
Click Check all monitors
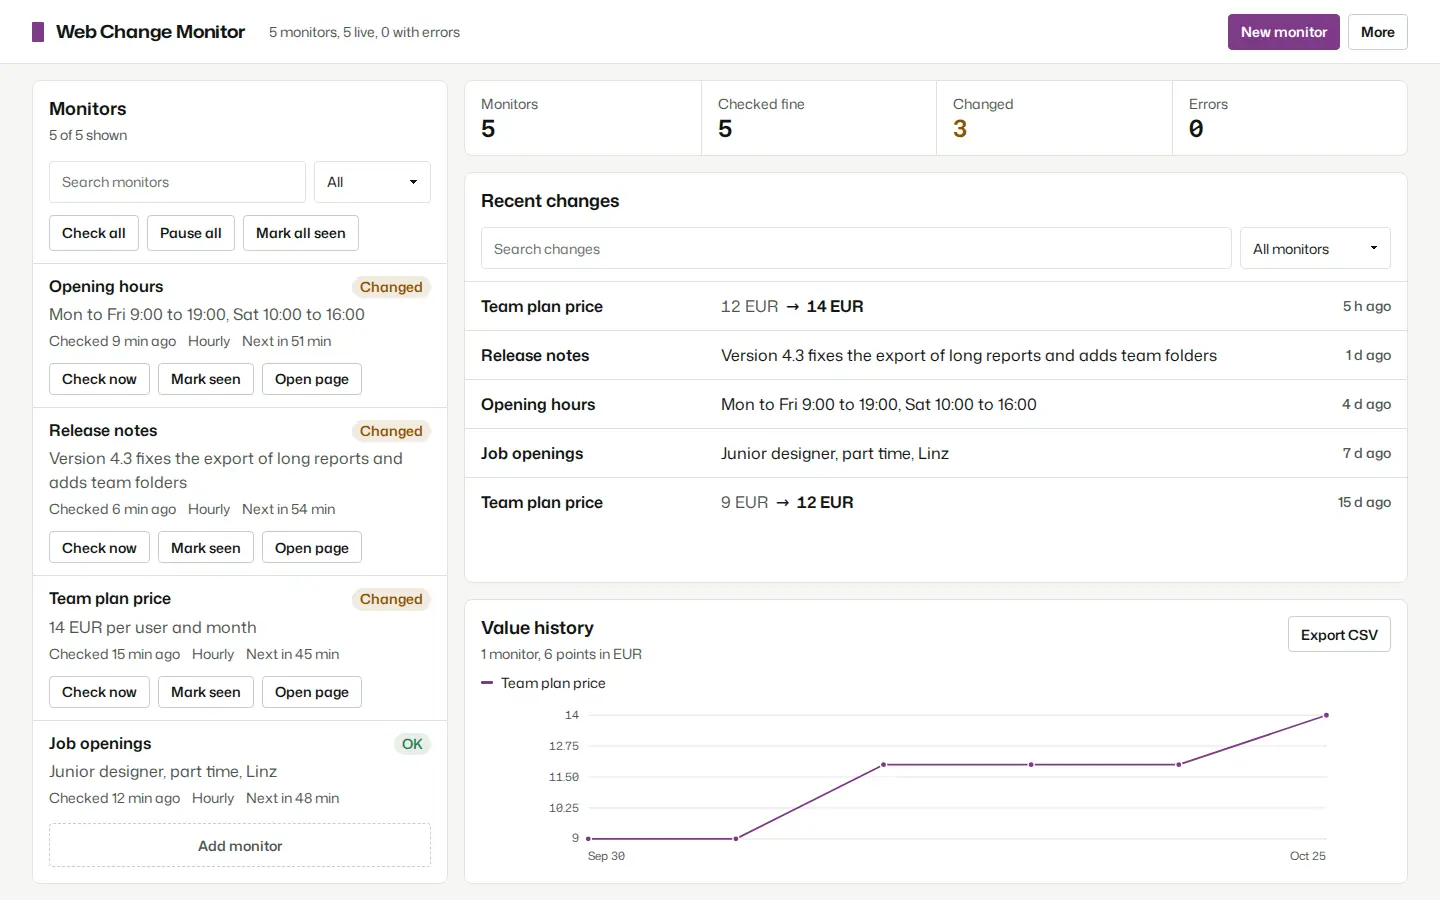(94, 233)
